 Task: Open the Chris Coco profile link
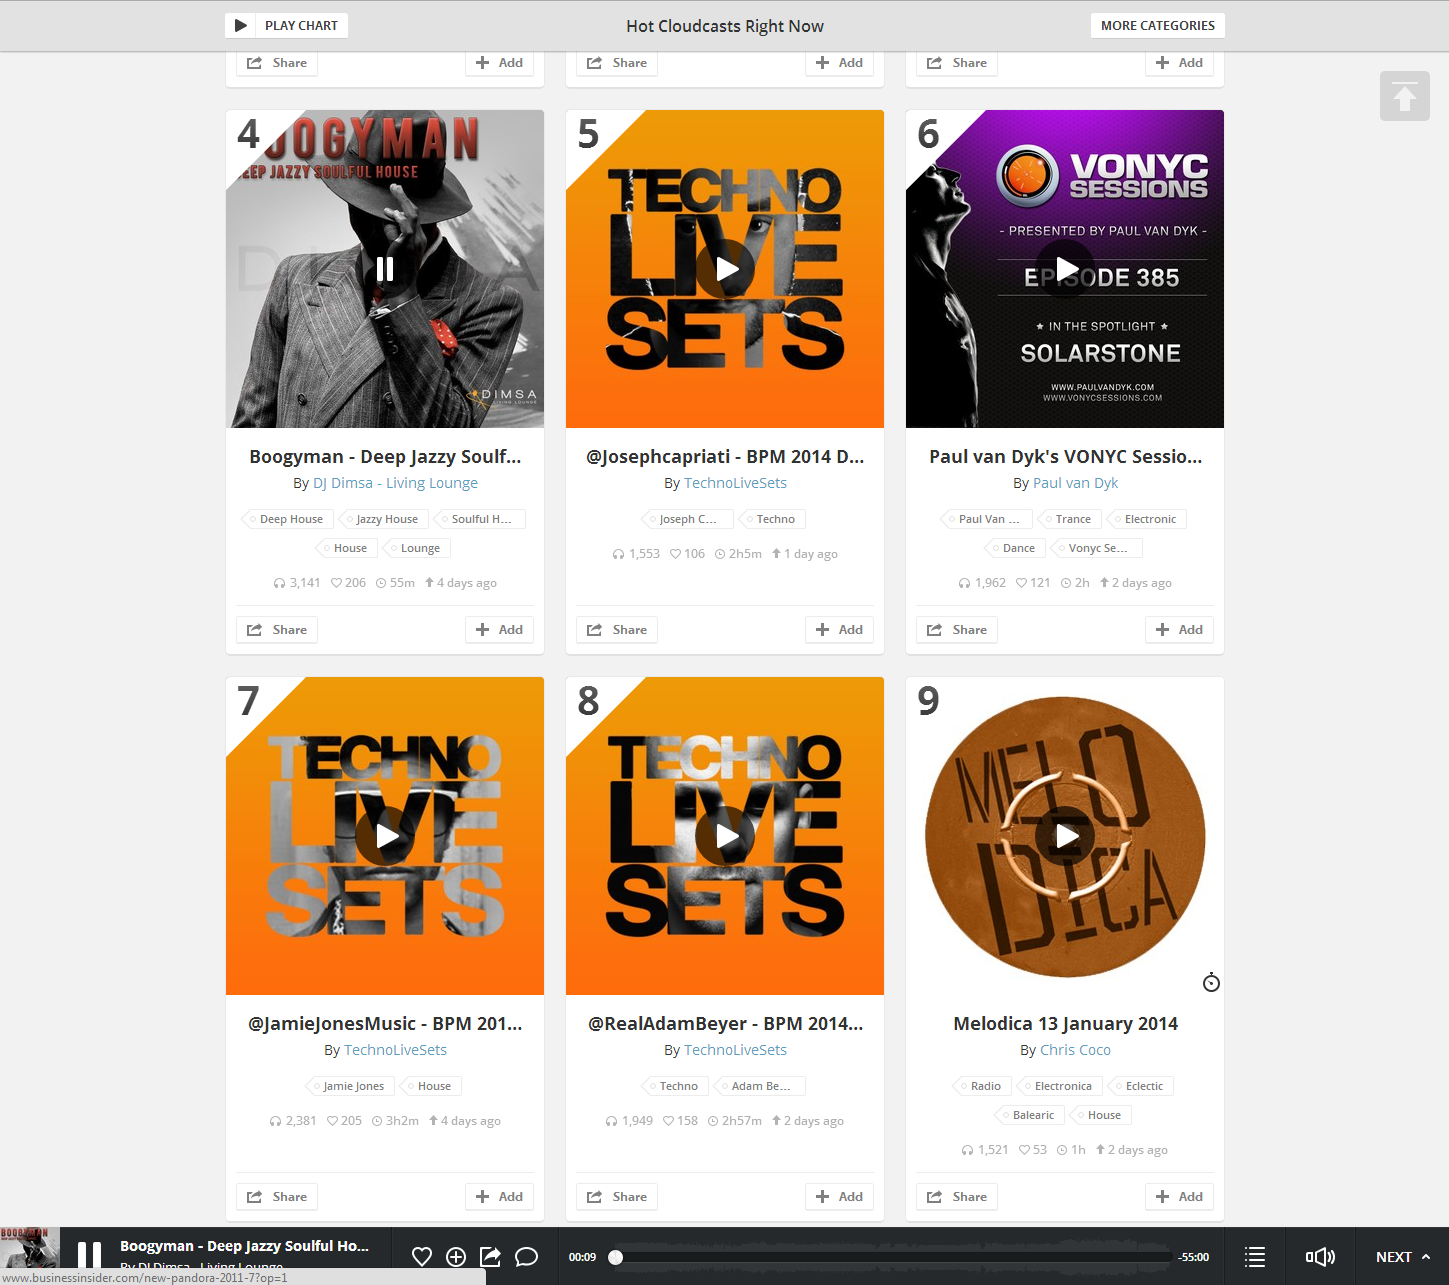click(1075, 1050)
